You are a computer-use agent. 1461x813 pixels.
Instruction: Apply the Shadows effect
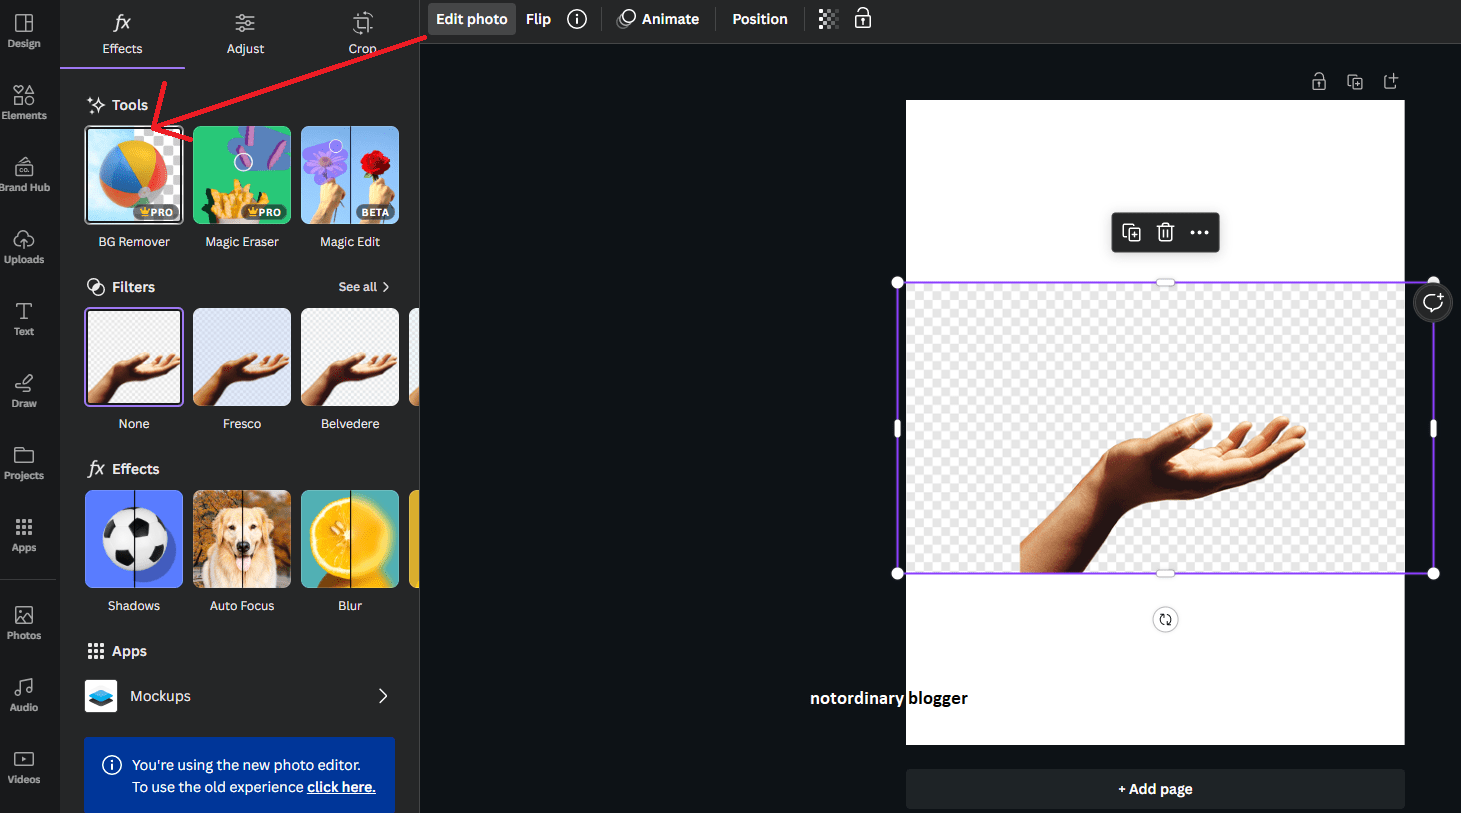[x=133, y=538]
